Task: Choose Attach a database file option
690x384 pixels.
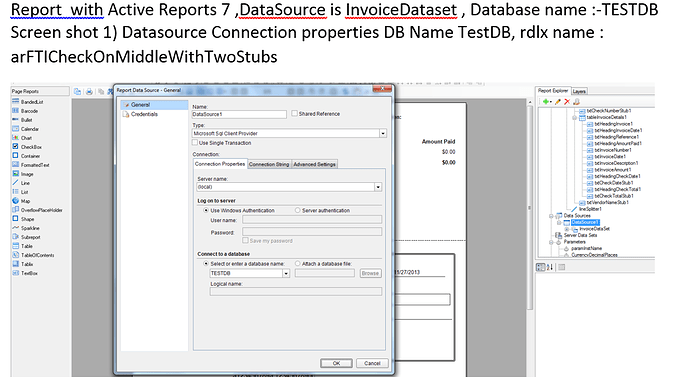Action: coord(298,263)
